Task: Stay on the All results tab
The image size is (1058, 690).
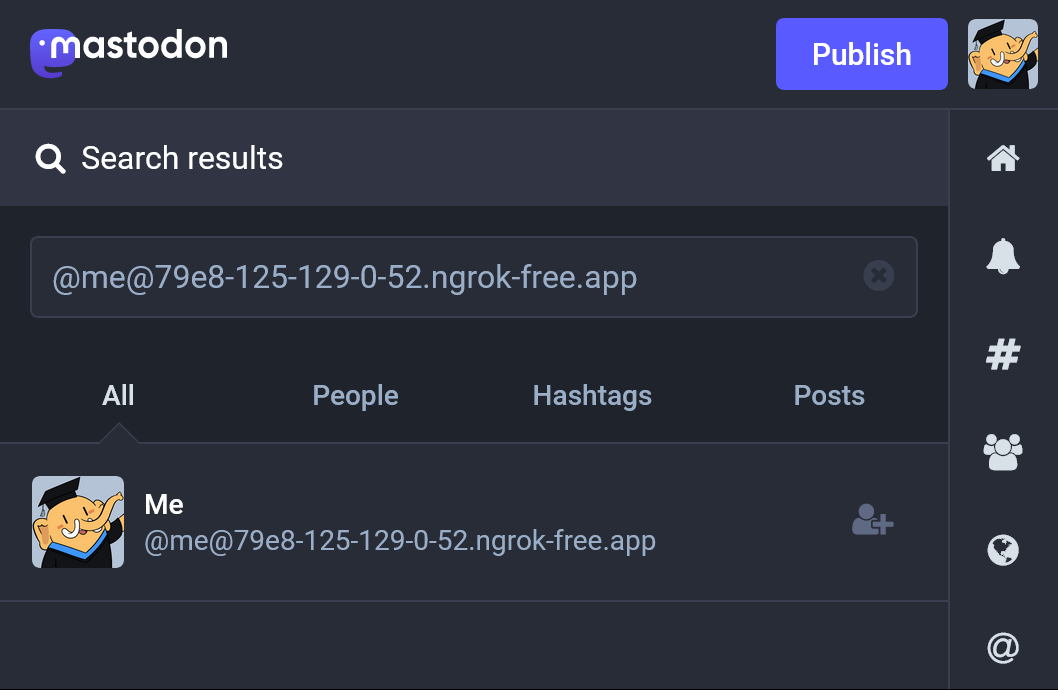Action: [x=117, y=395]
